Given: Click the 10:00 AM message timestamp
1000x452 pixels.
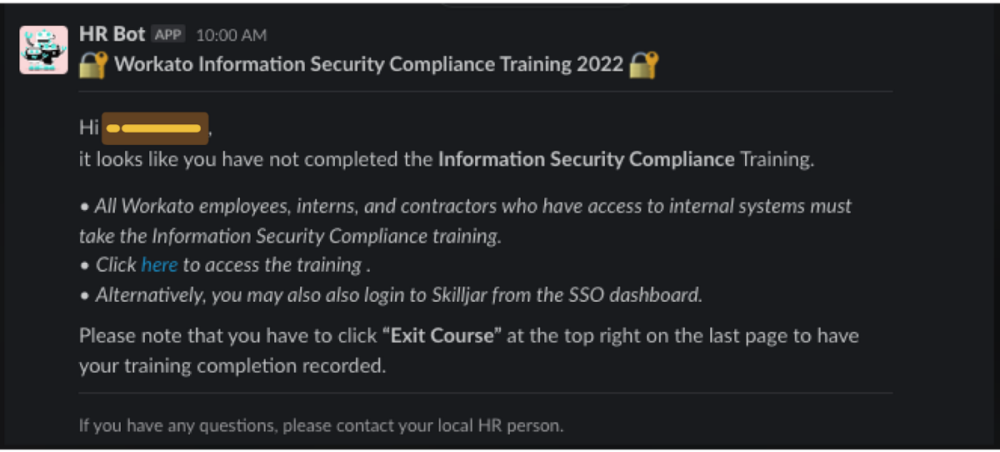Looking at the screenshot, I should pyautogui.click(x=231, y=35).
